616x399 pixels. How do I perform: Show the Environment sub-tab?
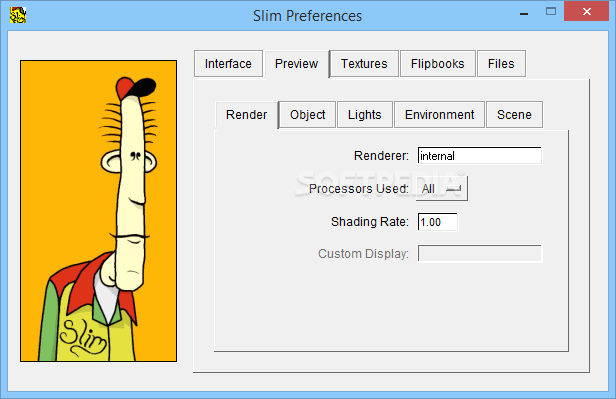pyautogui.click(x=440, y=115)
